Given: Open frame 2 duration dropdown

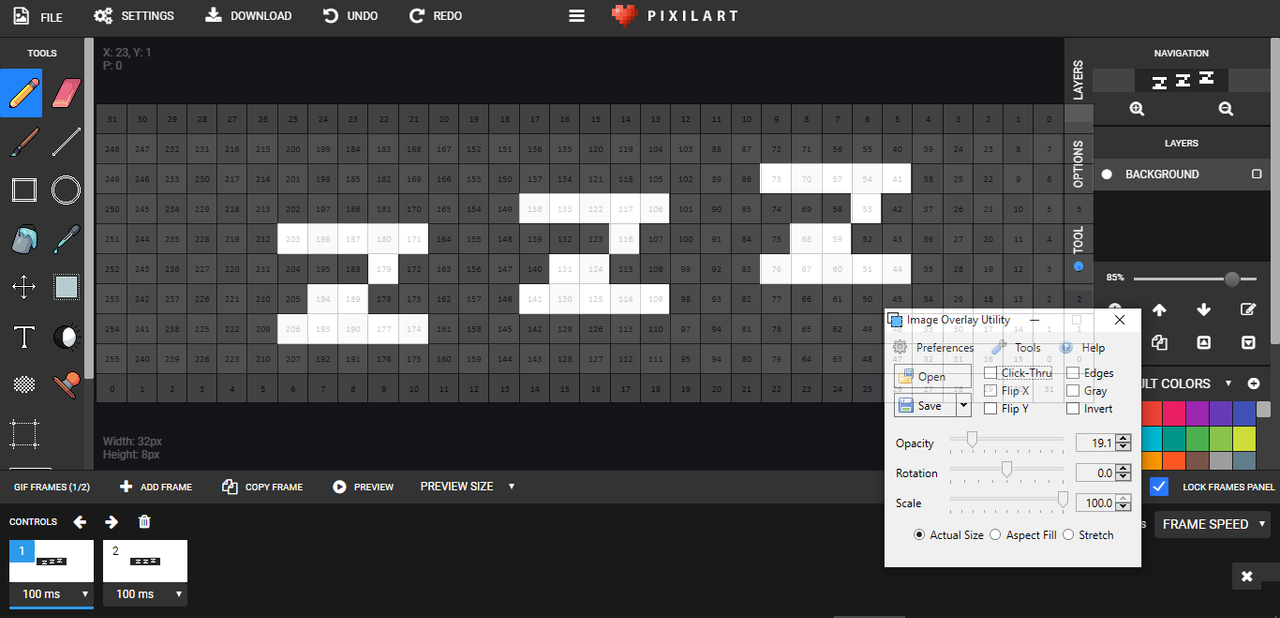Looking at the screenshot, I should [145, 594].
